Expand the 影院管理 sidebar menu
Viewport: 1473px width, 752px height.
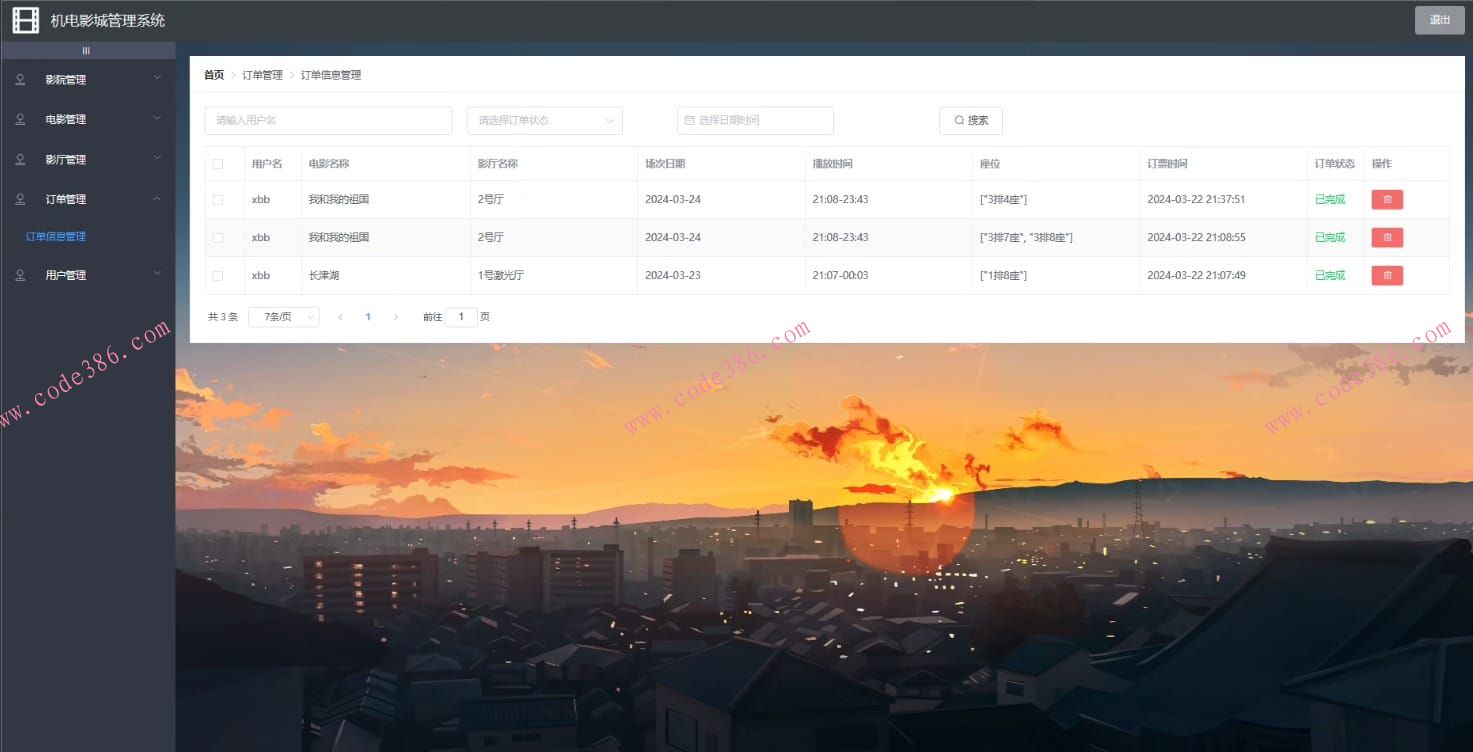pos(88,80)
